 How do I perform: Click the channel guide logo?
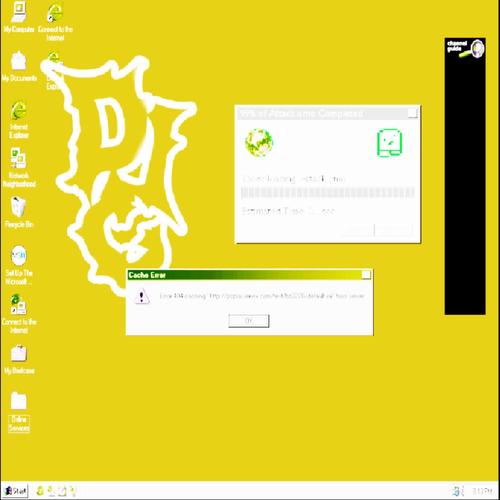pos(465,49)
